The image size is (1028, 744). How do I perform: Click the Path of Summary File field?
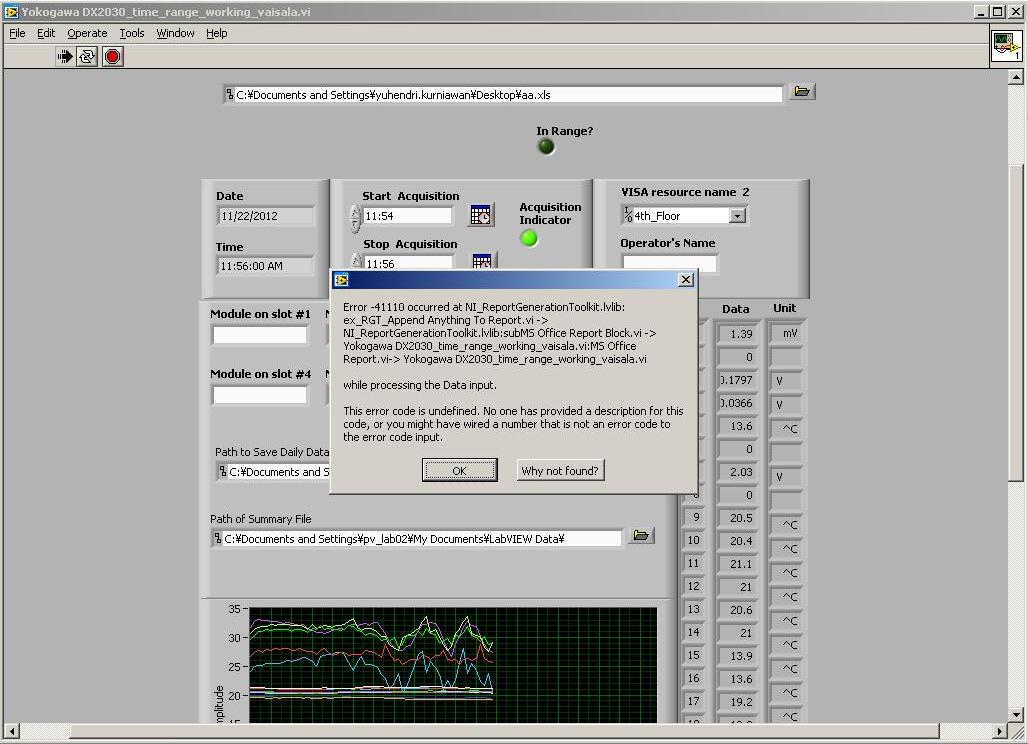coord(416,539)
